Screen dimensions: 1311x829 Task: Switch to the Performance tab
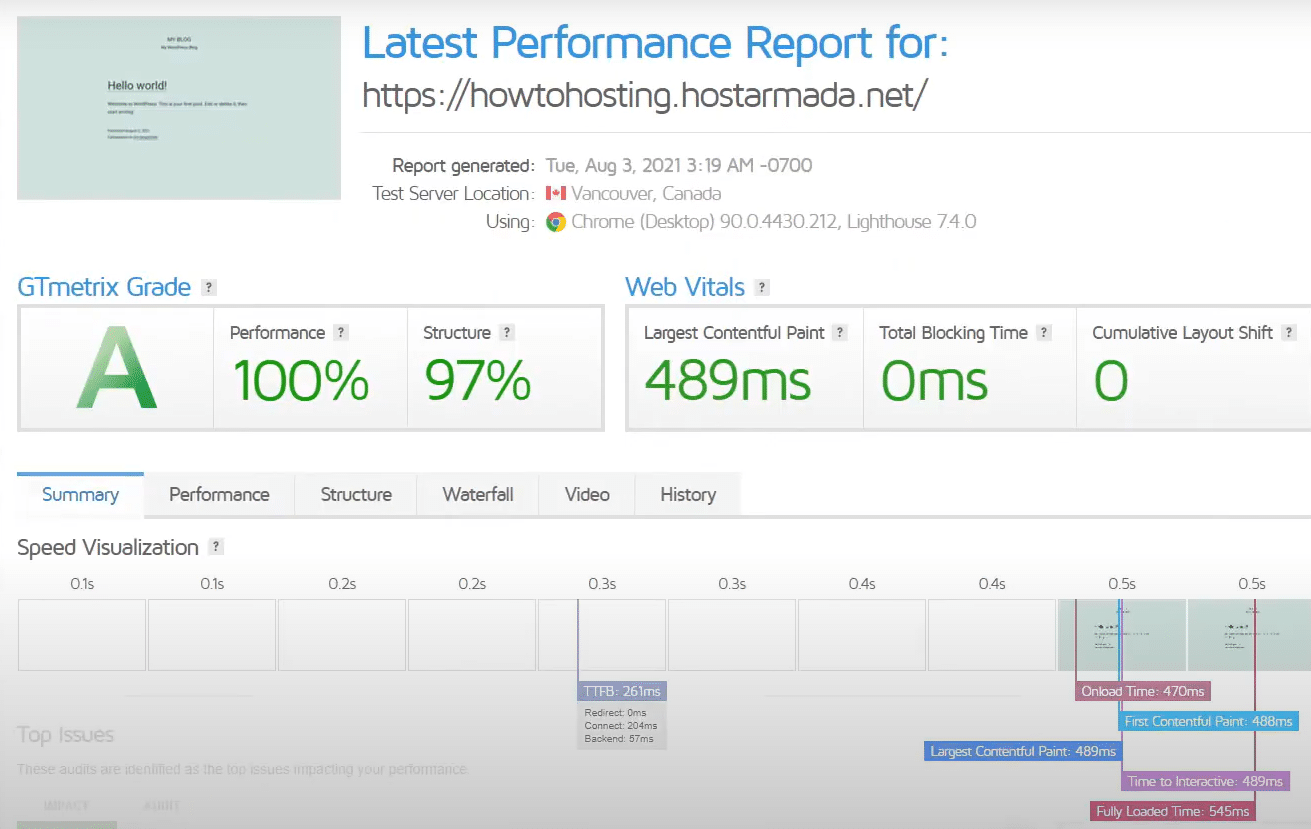click(x=219, y=494)
